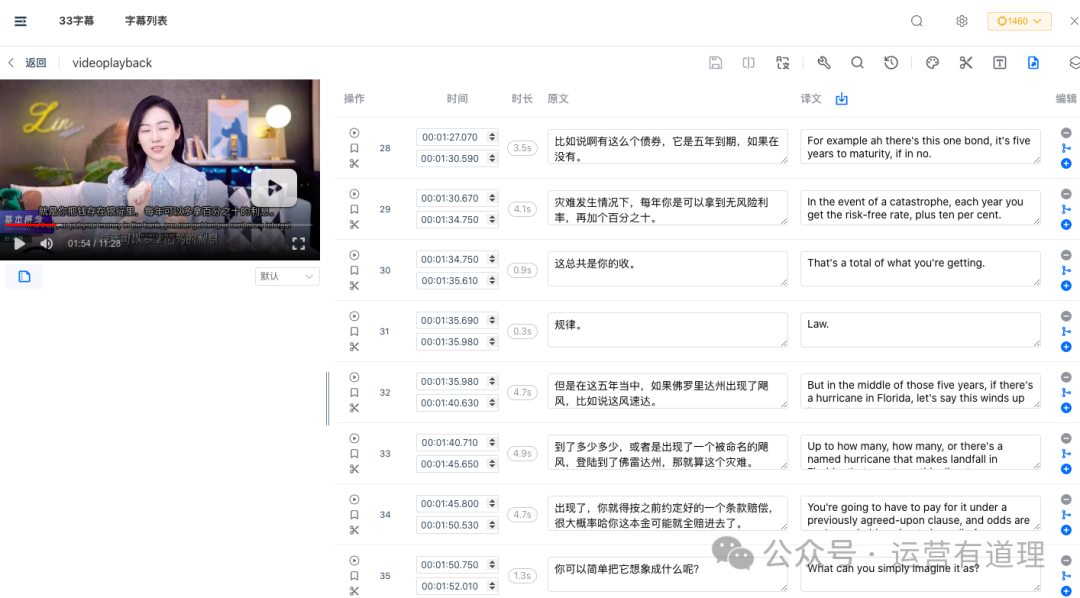The width and height of the screenshot is (1080, 598).
Task: Bookmark subtitle row 30
Action: point(353,269)
